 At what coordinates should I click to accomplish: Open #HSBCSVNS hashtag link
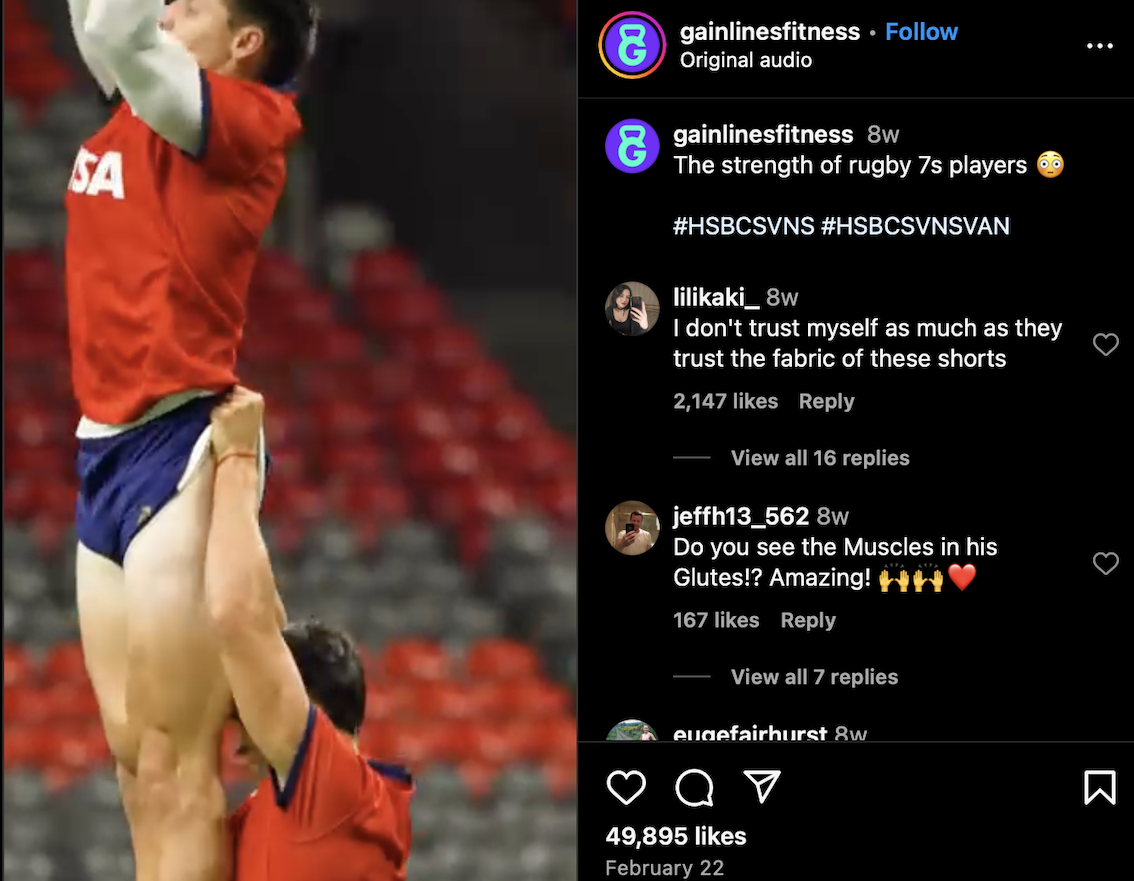(x=743, y=226)
